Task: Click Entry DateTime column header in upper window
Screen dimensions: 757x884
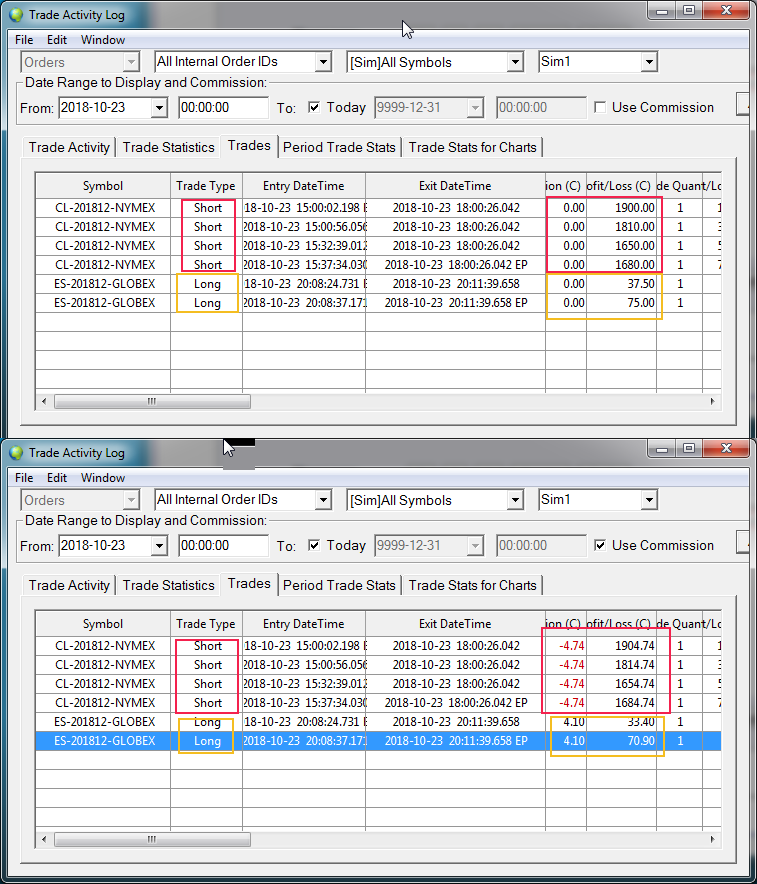Action: 304,186
